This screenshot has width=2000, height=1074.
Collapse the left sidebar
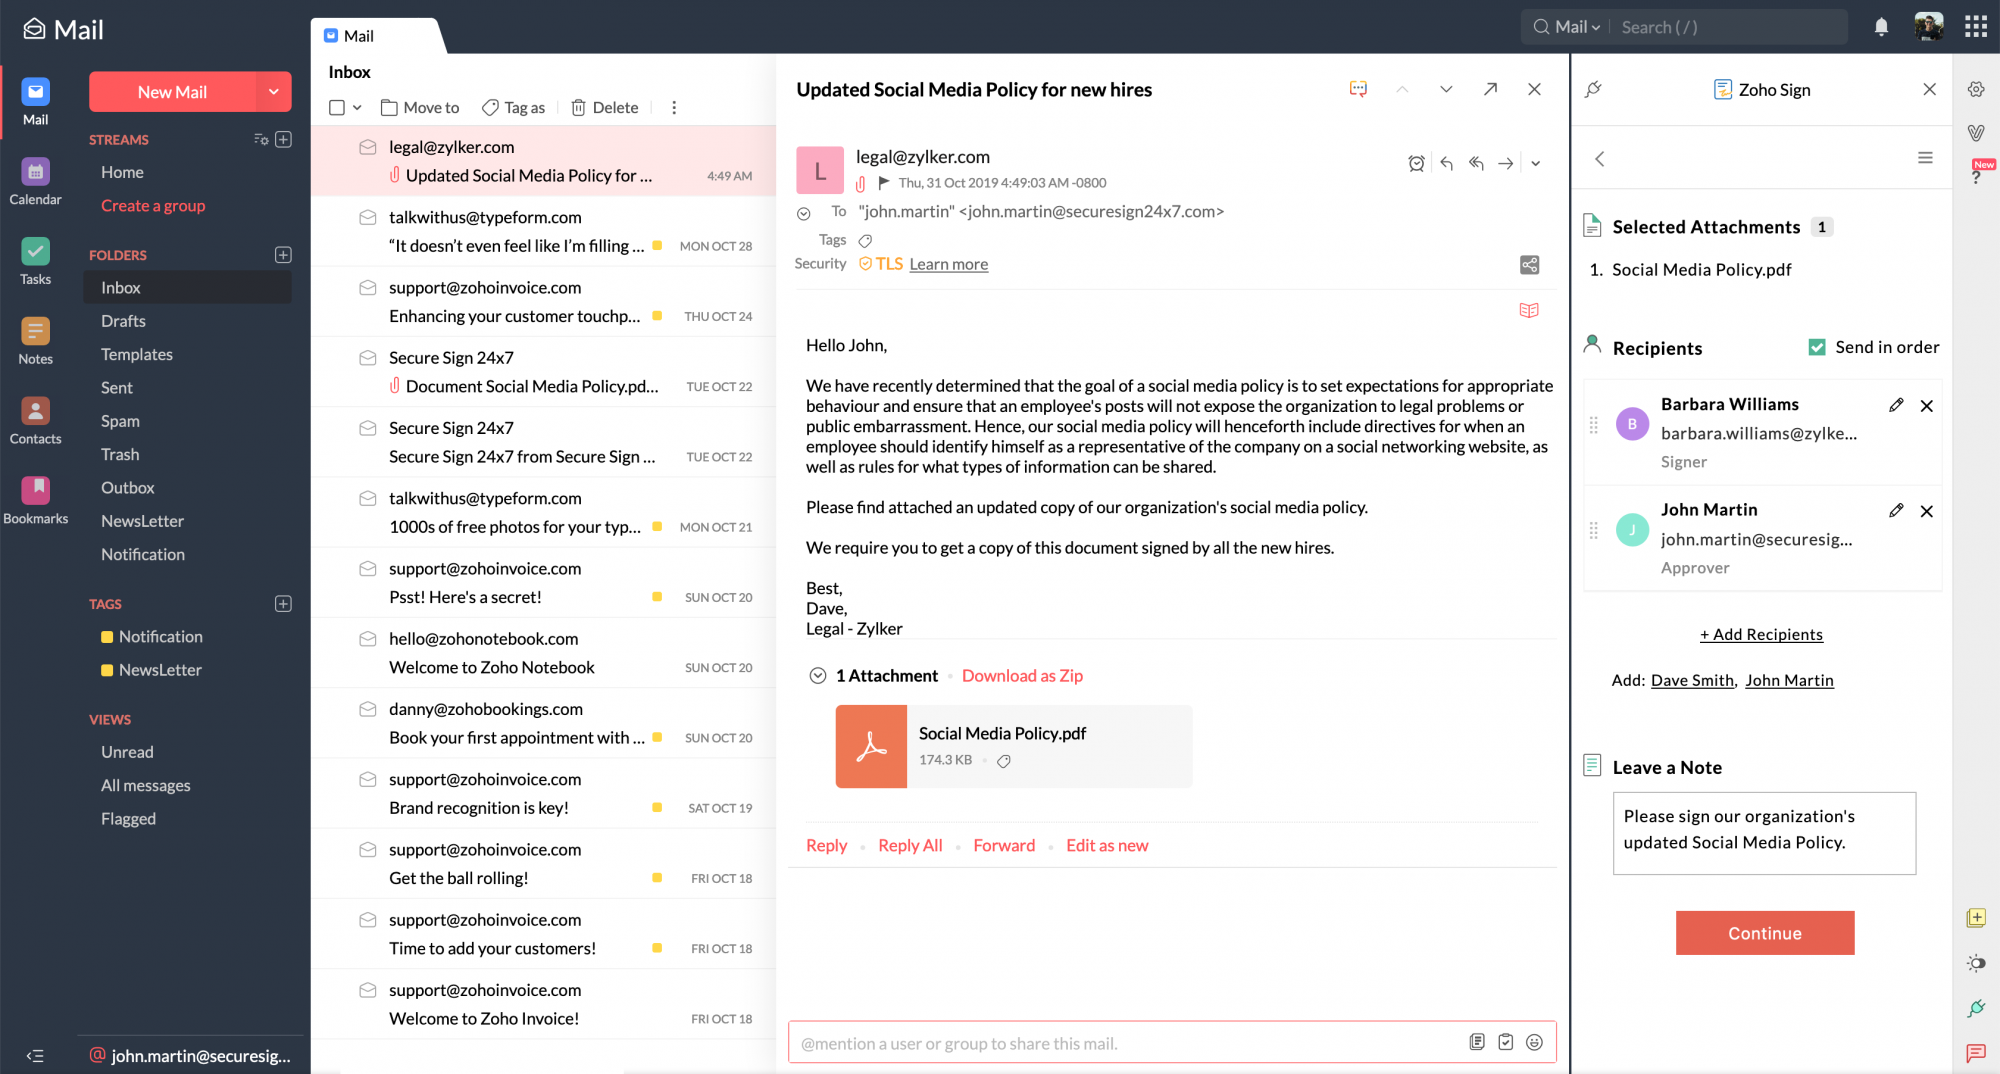pyautogui.click(x=35, y=1056)
